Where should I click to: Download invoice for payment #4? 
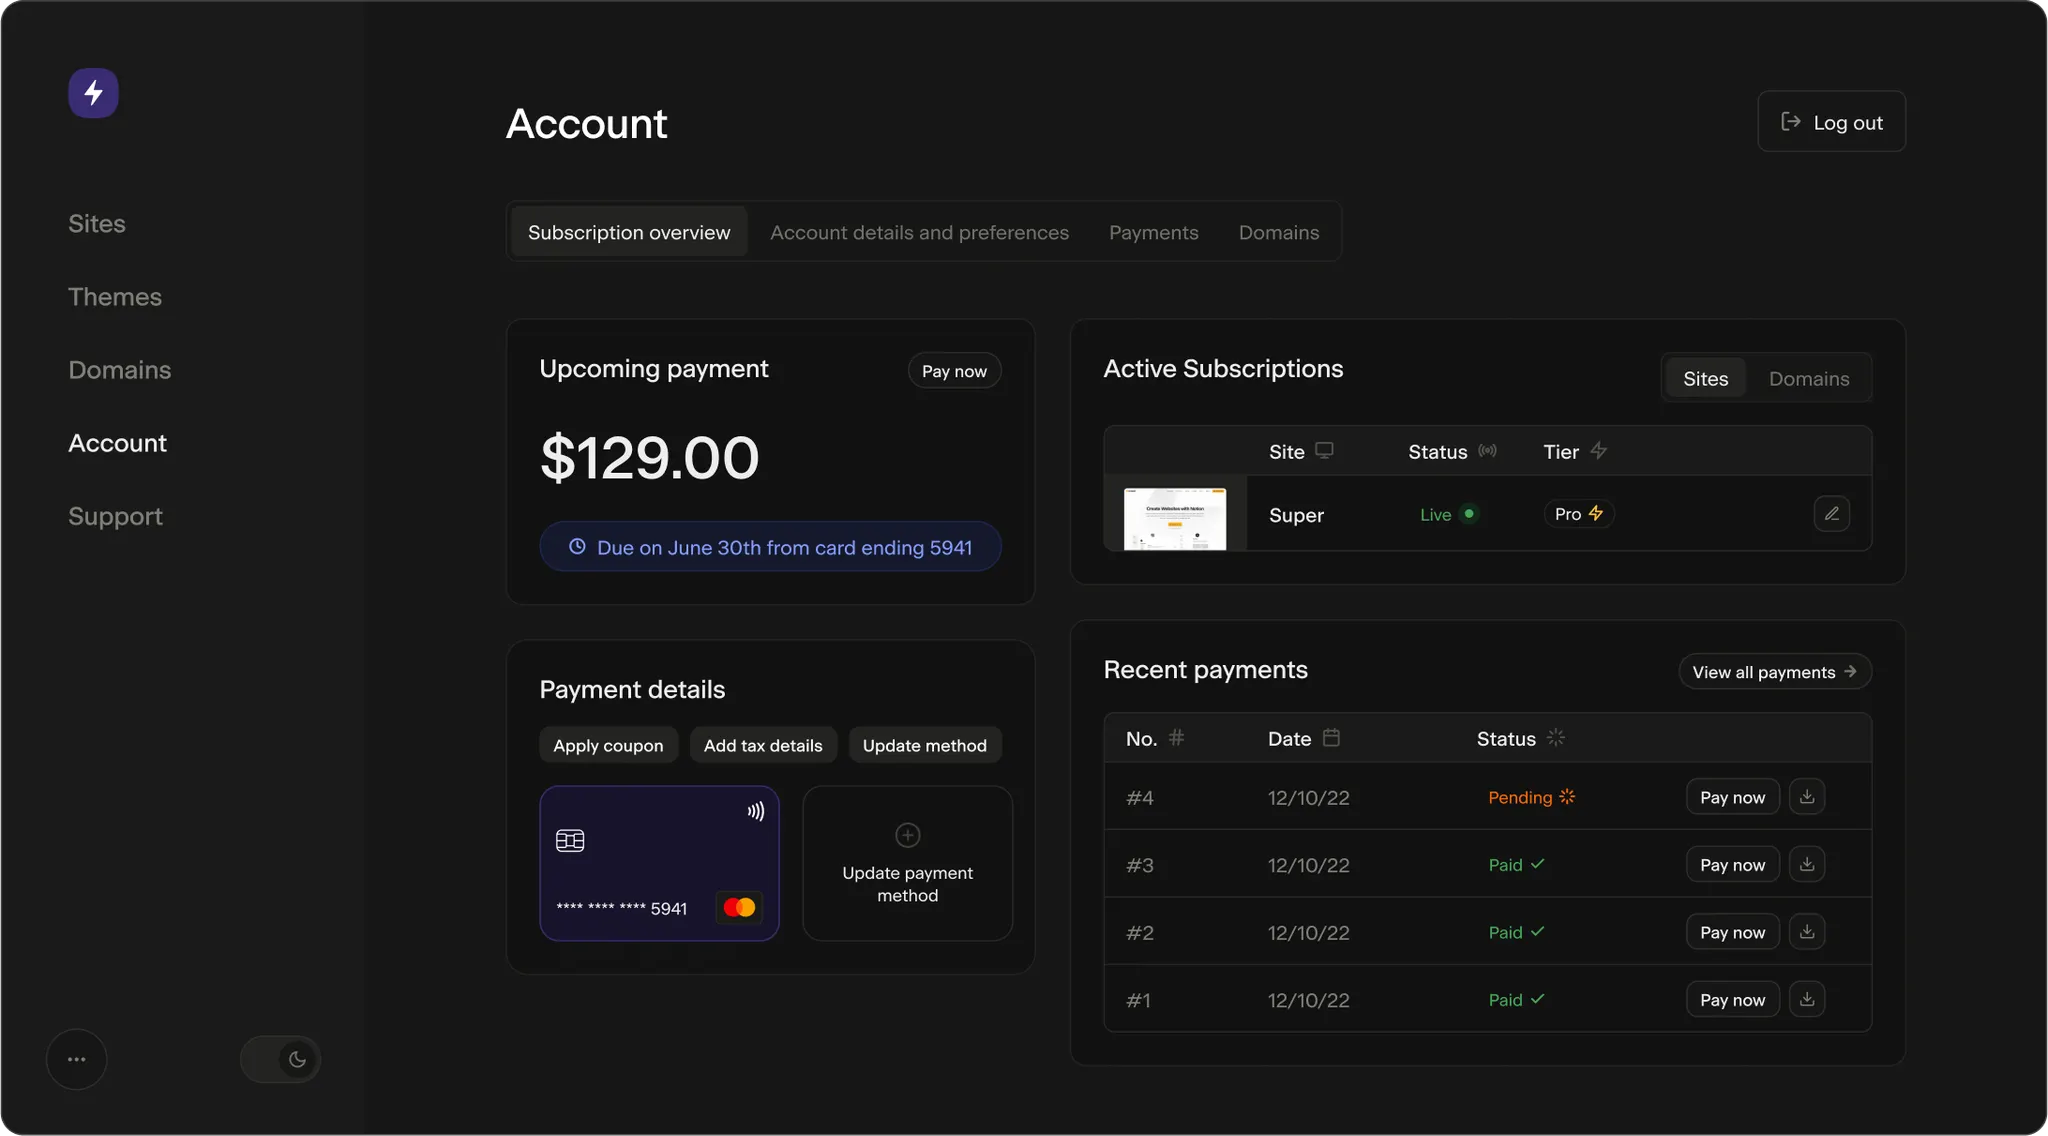point(1806,797)
